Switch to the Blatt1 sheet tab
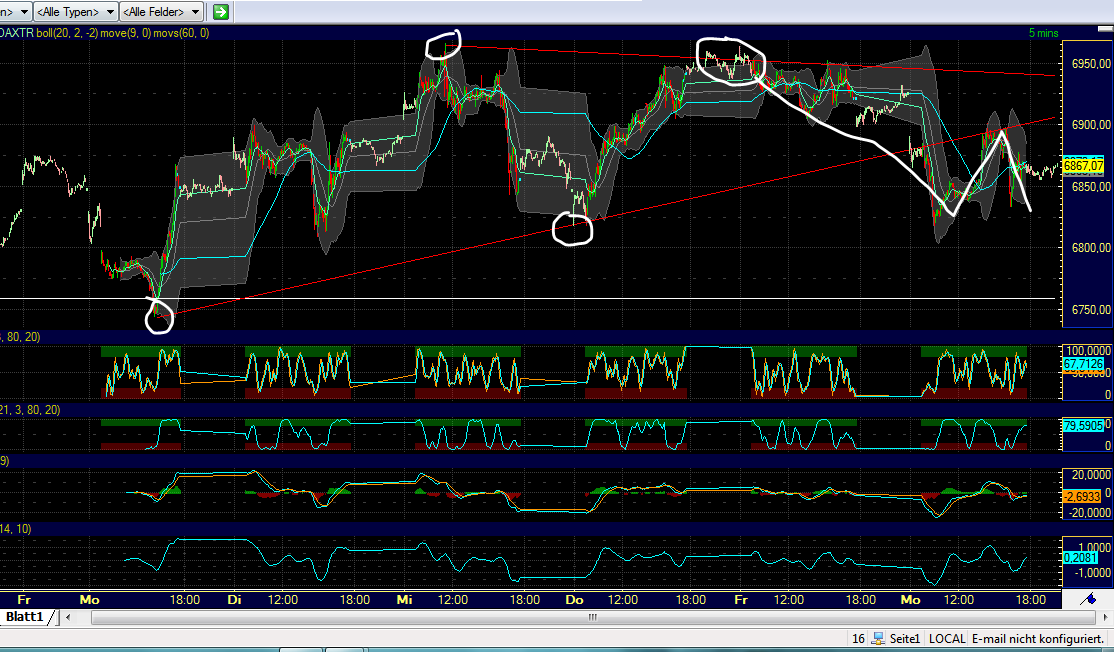Viewport: 1114px width, 652px height. [x=25, y=616]
